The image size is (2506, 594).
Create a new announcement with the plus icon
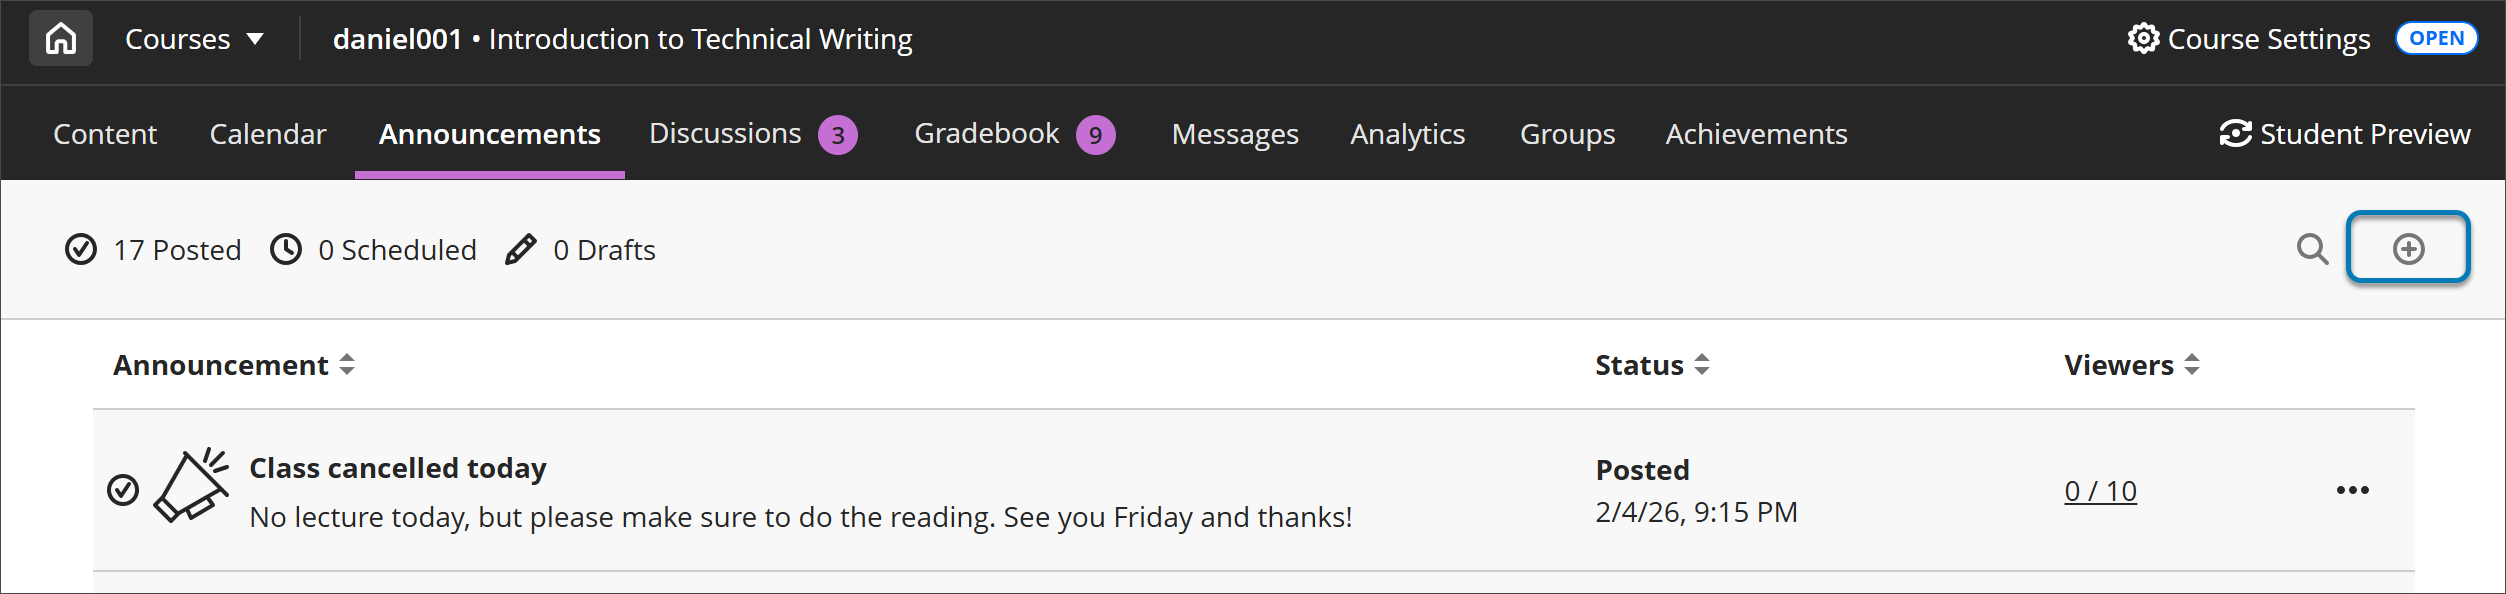click(x=2408, y=250)
